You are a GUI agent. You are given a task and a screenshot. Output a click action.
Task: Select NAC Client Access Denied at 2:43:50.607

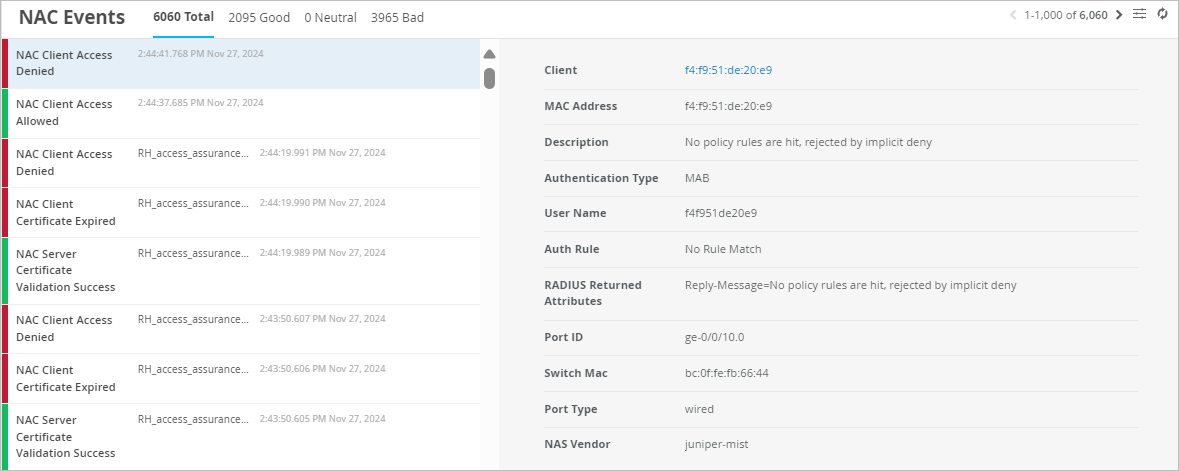click(x=240, y=329)
